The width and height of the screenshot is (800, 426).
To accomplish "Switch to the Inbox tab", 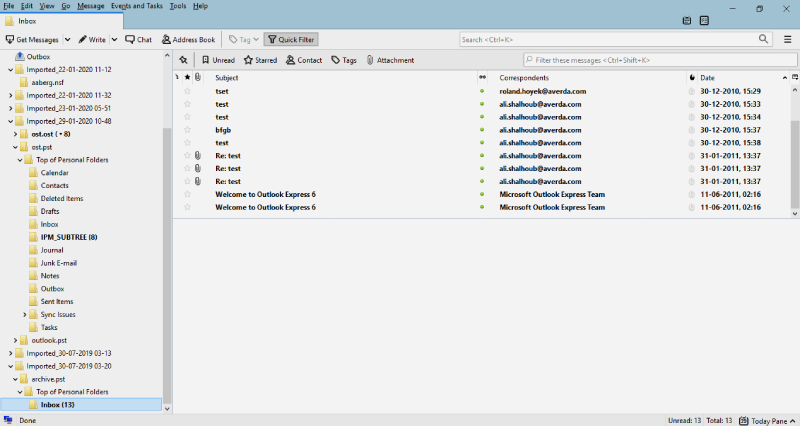I will pyautogui.click(x=62, y=21).
